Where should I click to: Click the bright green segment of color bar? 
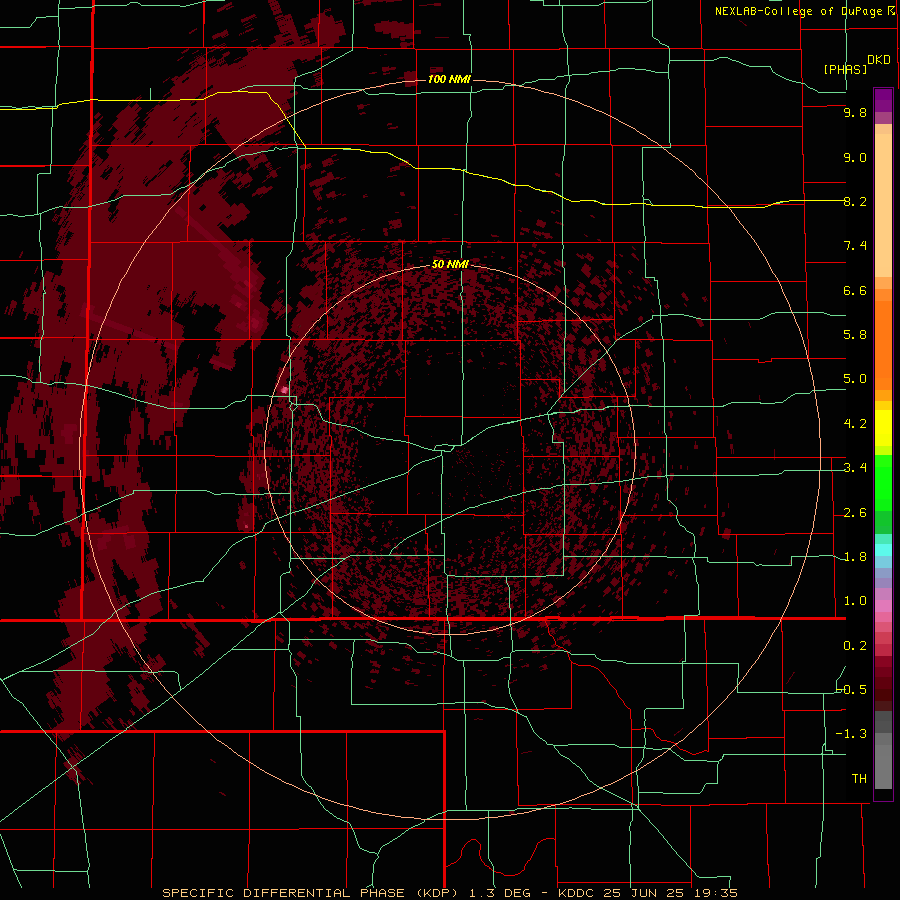click(x=883, y=483)
